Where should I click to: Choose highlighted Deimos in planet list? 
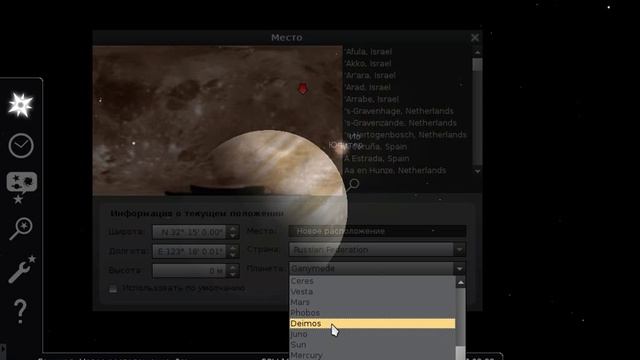[x=372, y=323]
